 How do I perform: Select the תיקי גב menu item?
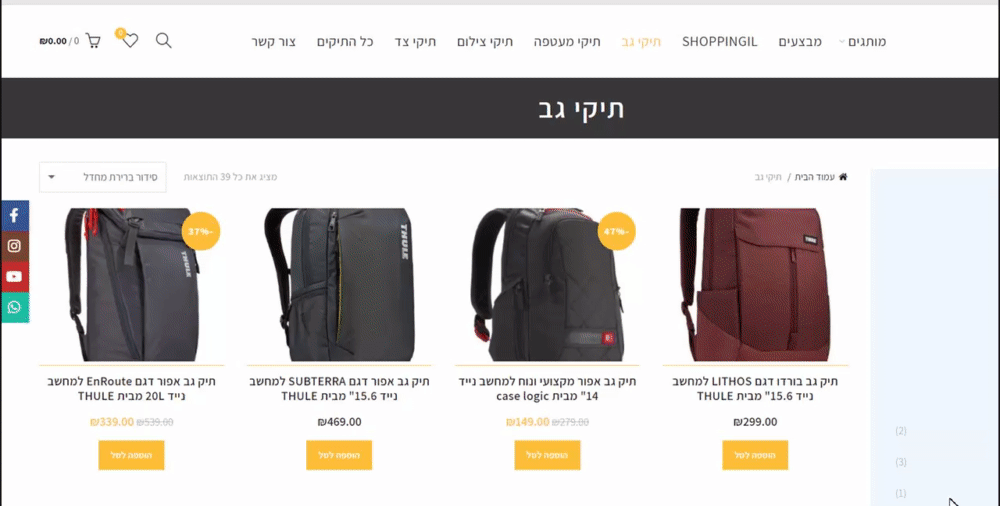(x=641, y=41)
